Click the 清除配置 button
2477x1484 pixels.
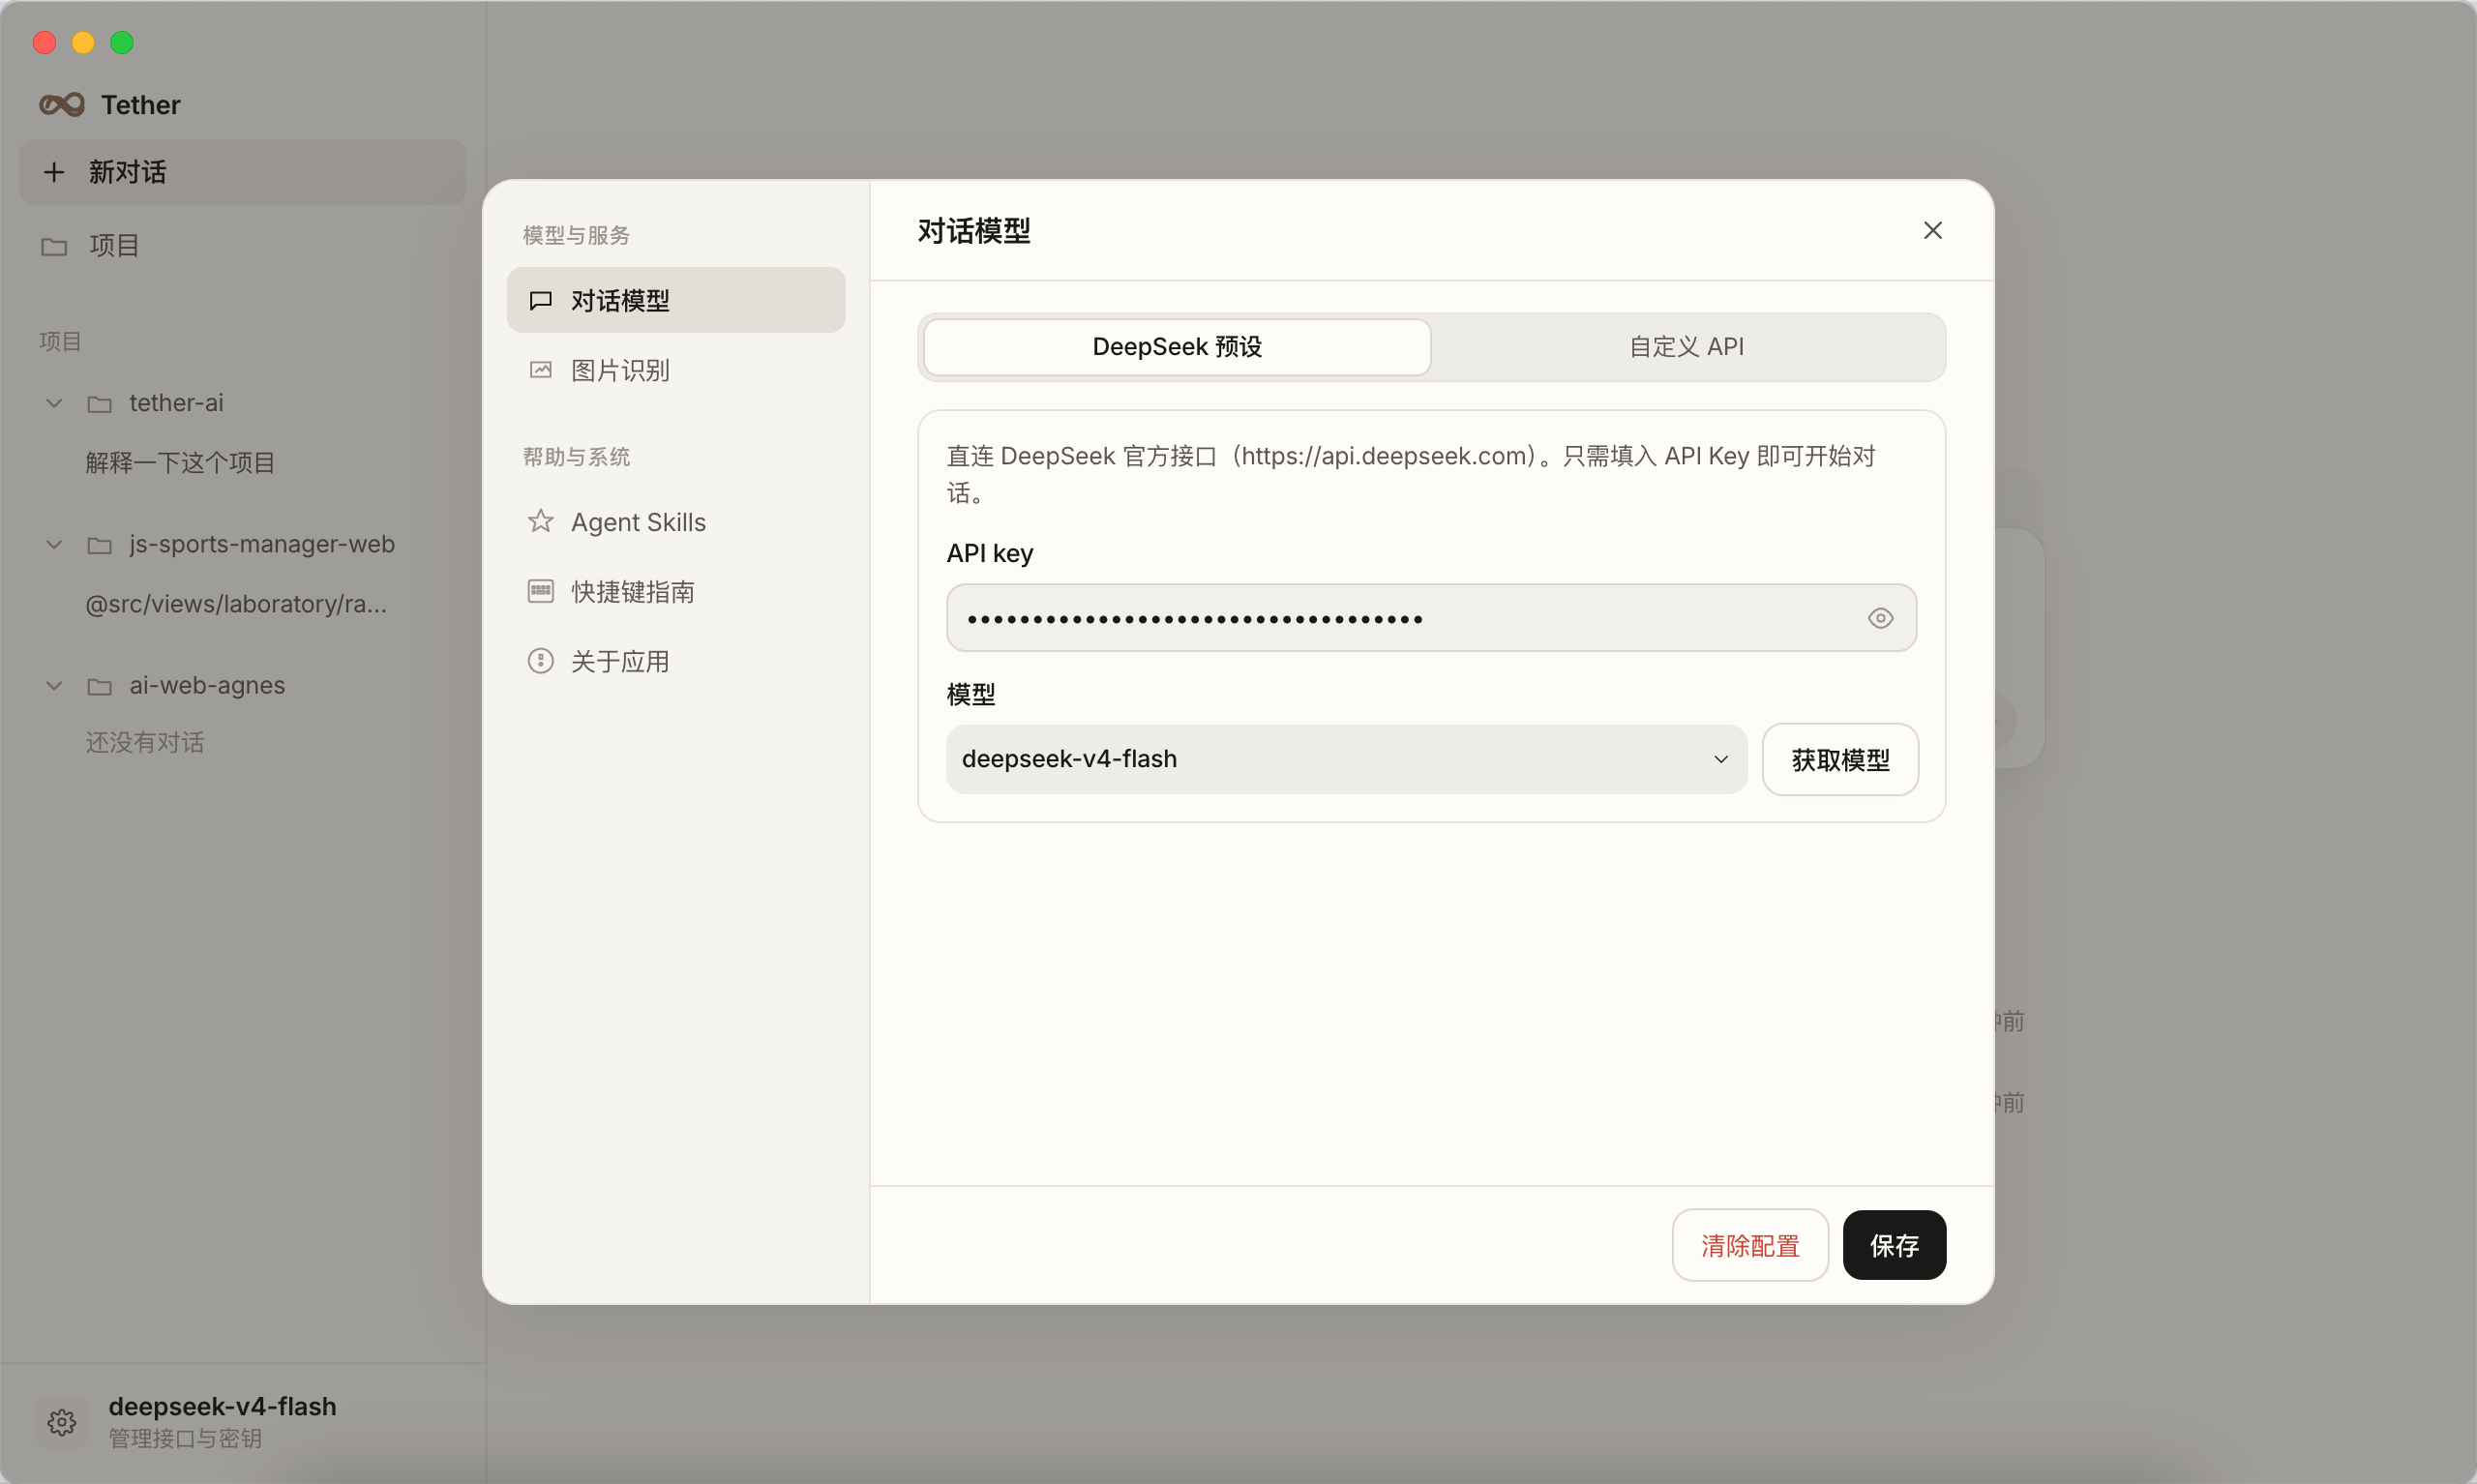tap(1750, 1245)
